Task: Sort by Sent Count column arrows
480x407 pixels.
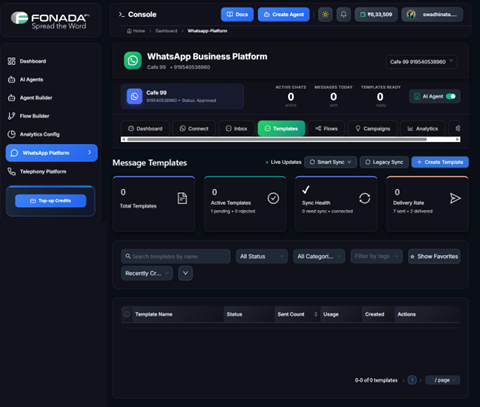Action: point(316,314)
